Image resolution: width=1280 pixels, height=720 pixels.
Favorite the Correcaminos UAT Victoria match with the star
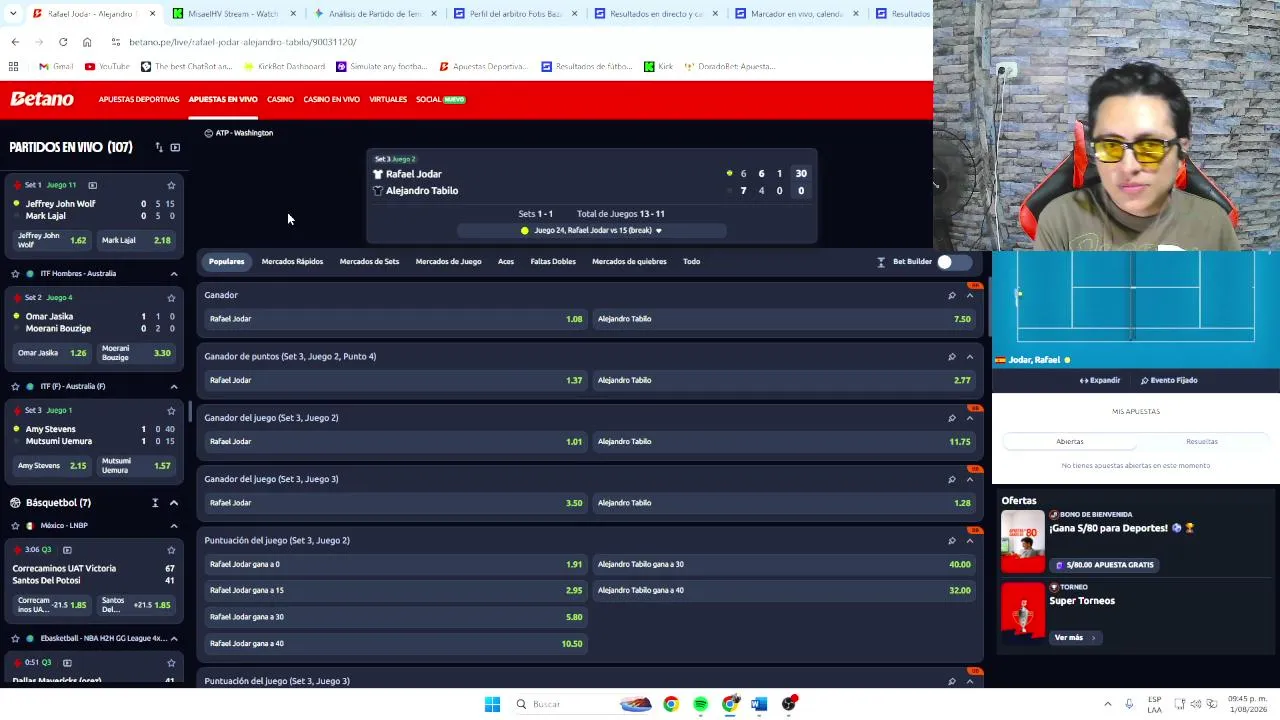point(171,549)
